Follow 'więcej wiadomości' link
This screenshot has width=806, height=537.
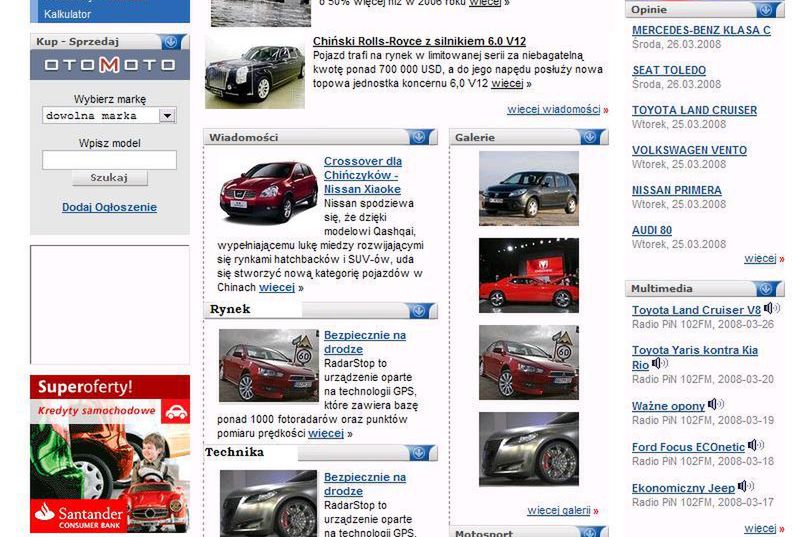554,109
